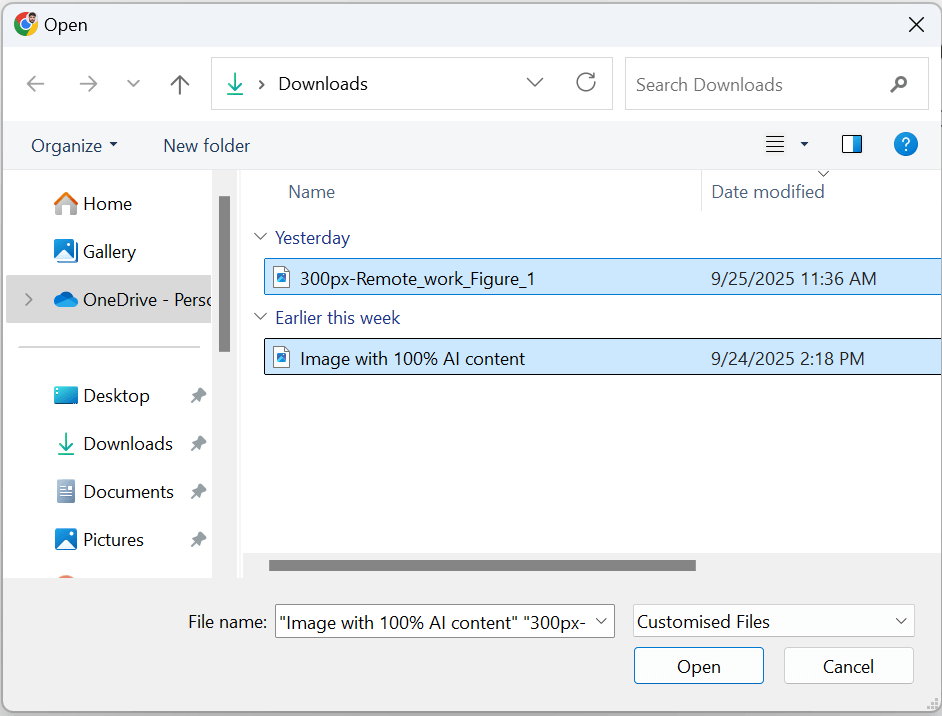Expand the OneDrive tree node
The height and width of the screenshot is (716, 942).
tap(28, 299)
